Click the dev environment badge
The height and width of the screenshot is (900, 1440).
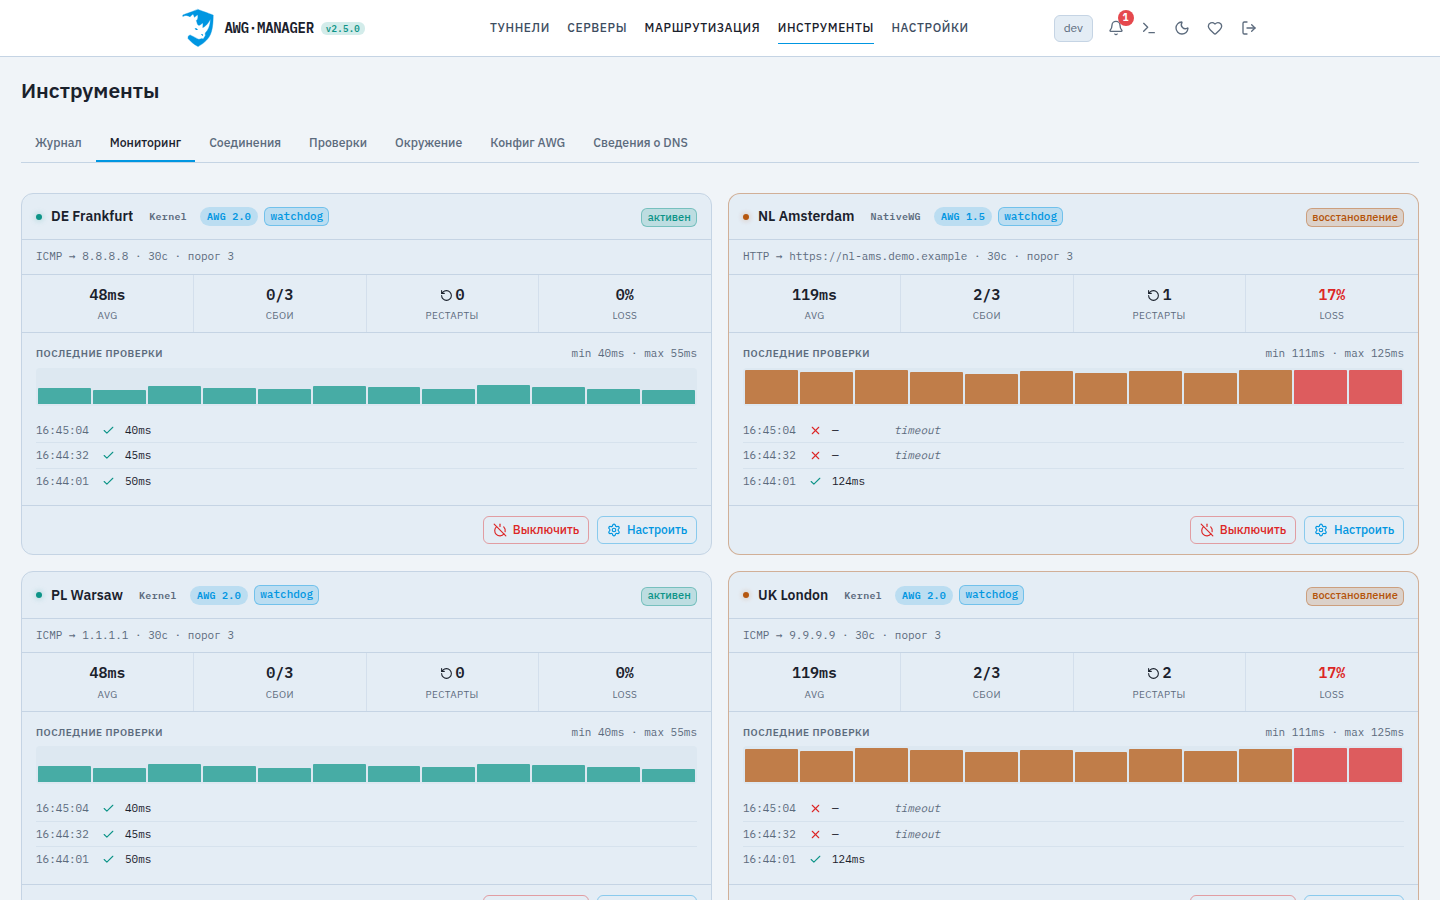tap(1073, 28)
